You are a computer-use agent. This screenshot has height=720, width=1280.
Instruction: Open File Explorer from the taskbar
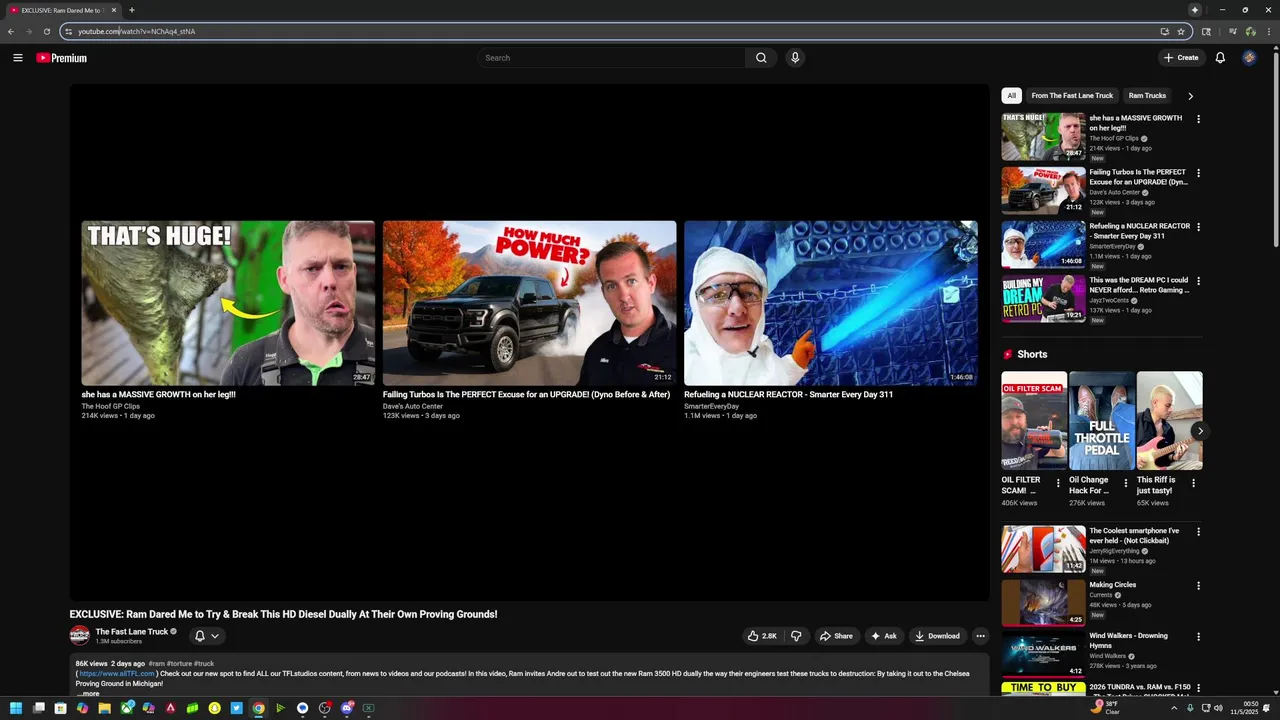pyautogui.click(x=104, y=708)
